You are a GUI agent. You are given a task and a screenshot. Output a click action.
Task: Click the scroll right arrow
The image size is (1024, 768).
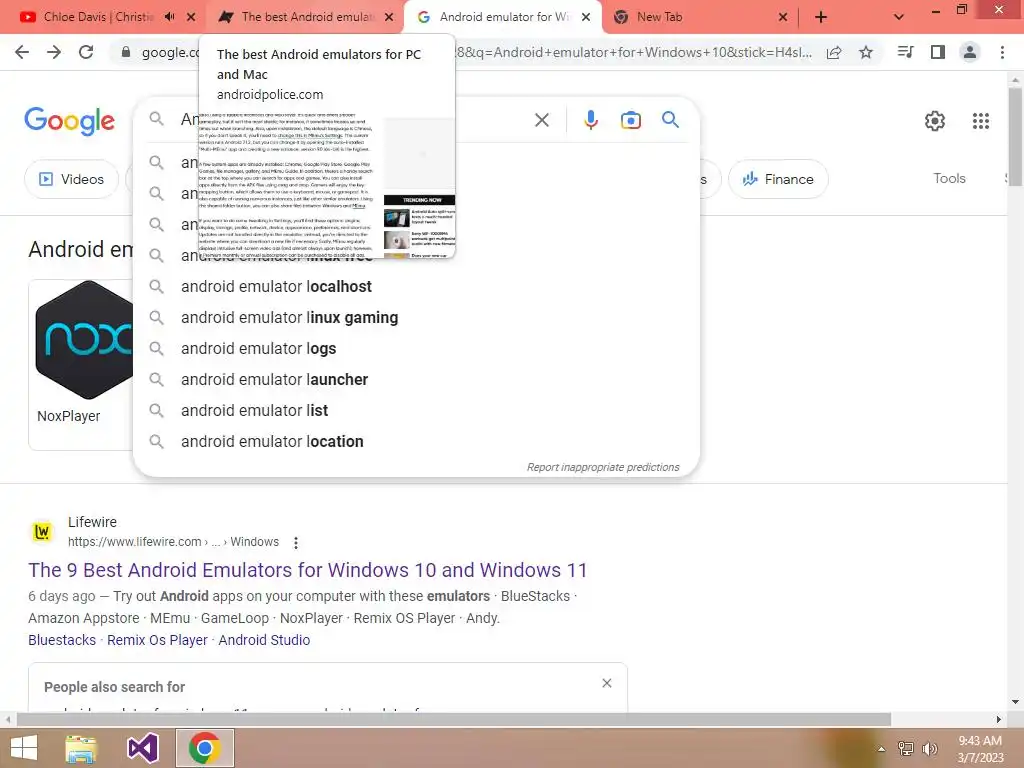point(999,720)
